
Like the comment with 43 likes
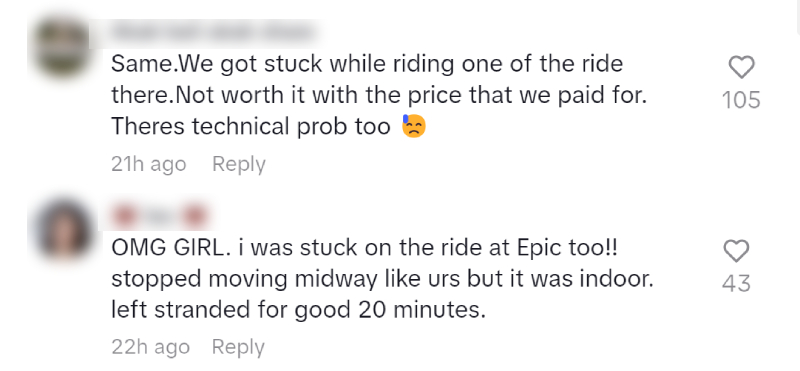pyautogui.click(x=736, y=251)
